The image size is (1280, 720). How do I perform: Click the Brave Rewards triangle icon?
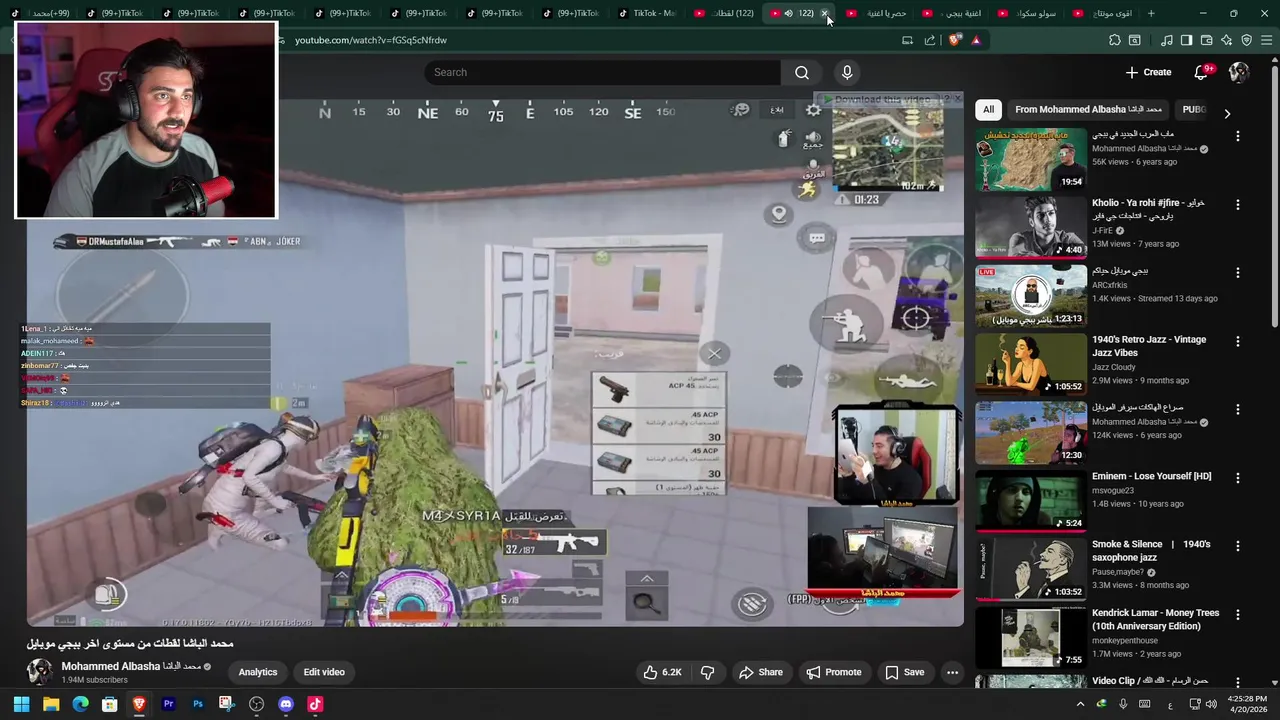point(976,40)
